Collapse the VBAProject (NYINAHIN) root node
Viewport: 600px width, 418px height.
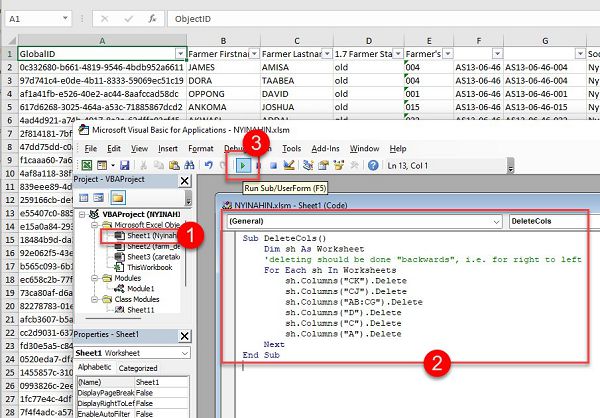[x=82, y=214]
